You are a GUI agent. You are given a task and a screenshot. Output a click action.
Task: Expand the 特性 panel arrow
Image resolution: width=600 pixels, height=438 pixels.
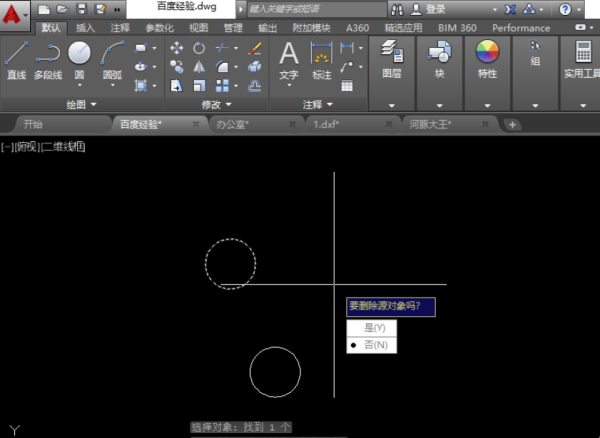pos(487,106)
